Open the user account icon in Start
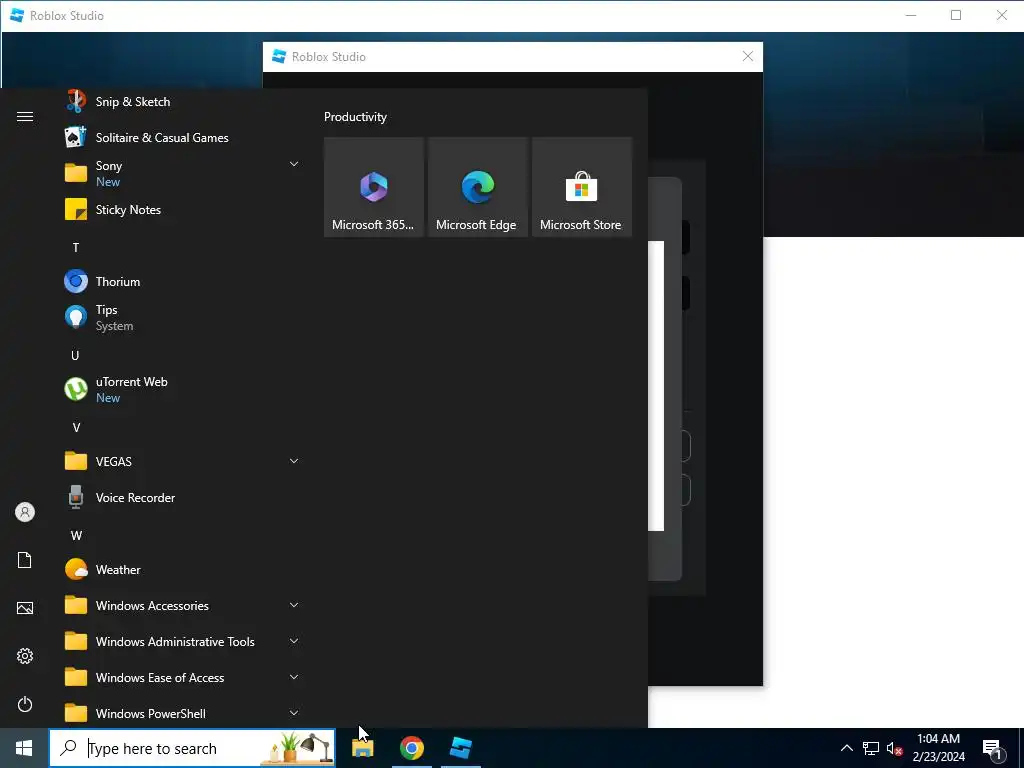Screen dimensions: 1024x768 click(x=25, y=512)
